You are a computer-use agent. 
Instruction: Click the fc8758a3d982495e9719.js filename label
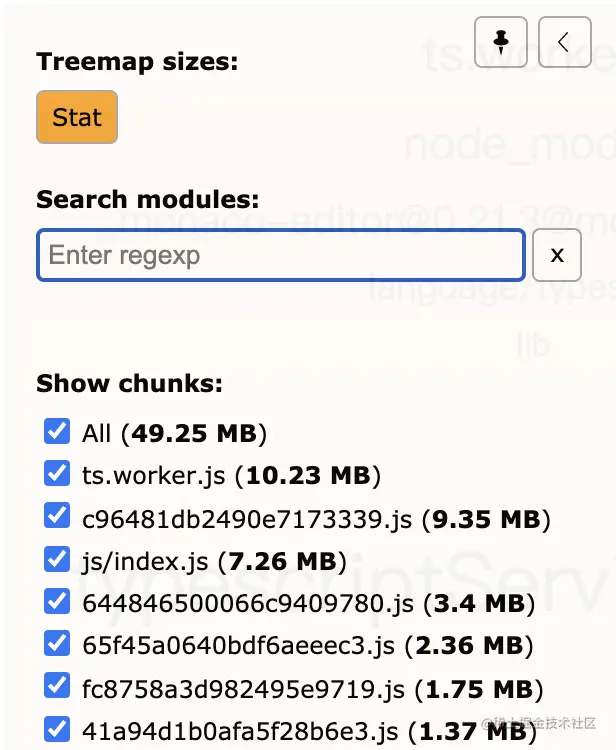click(x=250, y=689)
